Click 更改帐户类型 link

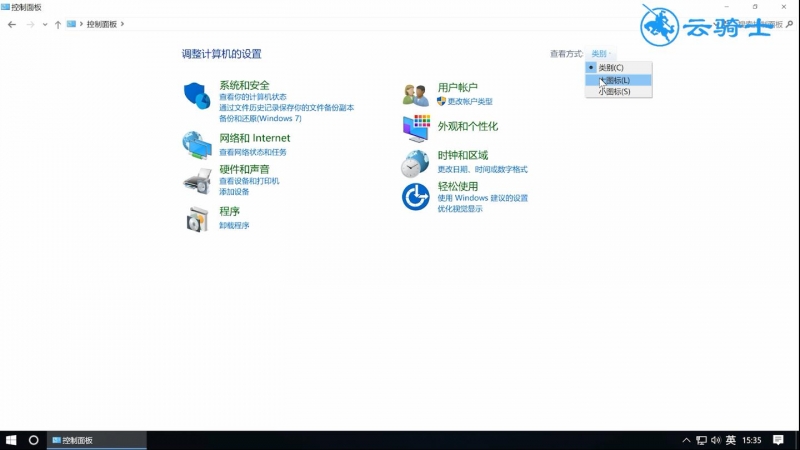point(470,102)
